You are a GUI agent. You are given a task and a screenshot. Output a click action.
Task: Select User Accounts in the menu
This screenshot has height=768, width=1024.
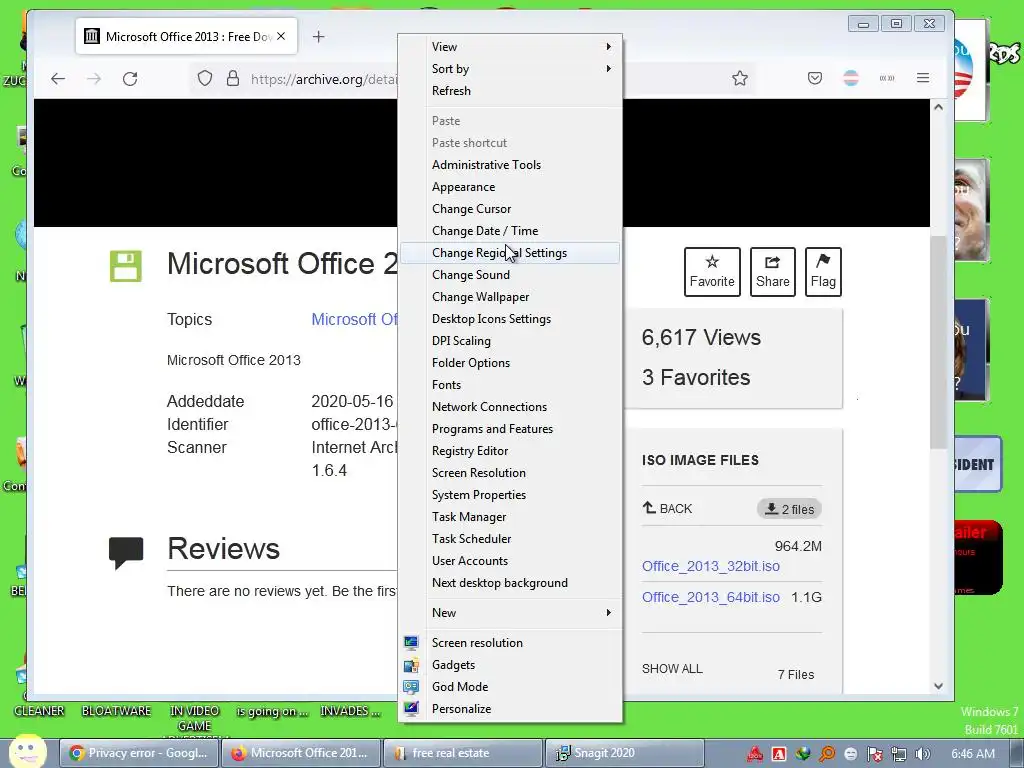(509, 560)
